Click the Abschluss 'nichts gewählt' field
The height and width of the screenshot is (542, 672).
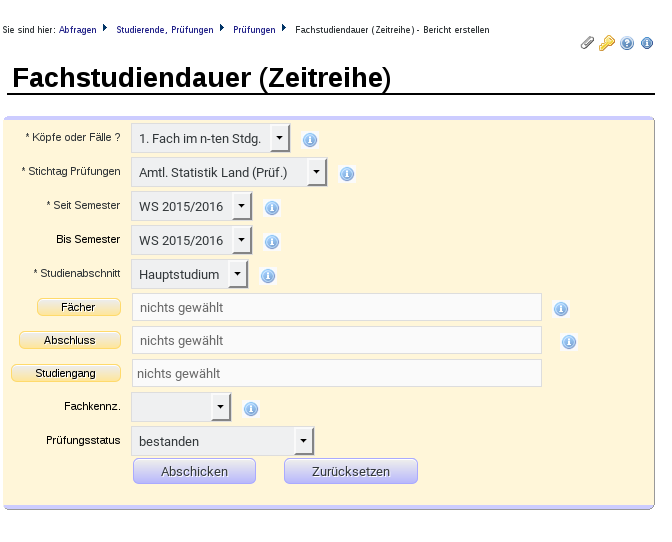click(x=337, y=340)
